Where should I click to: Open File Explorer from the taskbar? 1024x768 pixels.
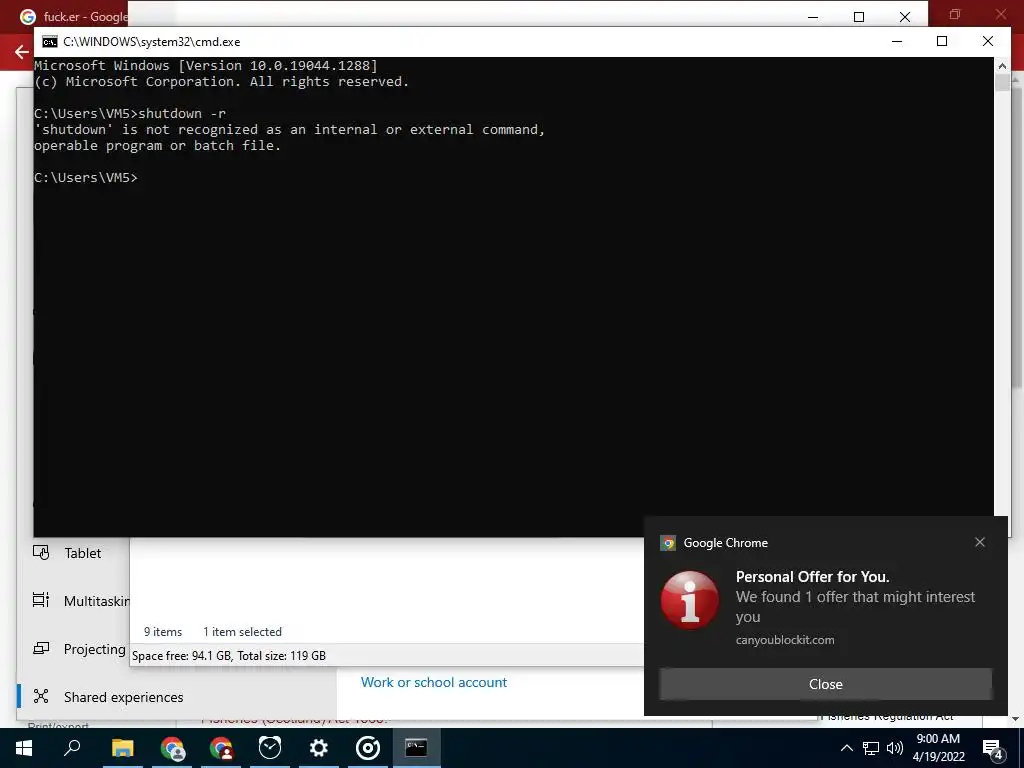point(122,748)
